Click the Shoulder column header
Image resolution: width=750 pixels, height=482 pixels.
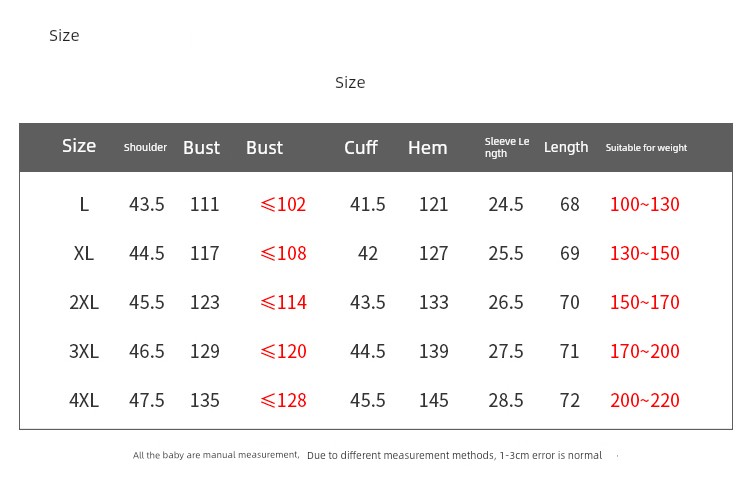tap(145, 148)
